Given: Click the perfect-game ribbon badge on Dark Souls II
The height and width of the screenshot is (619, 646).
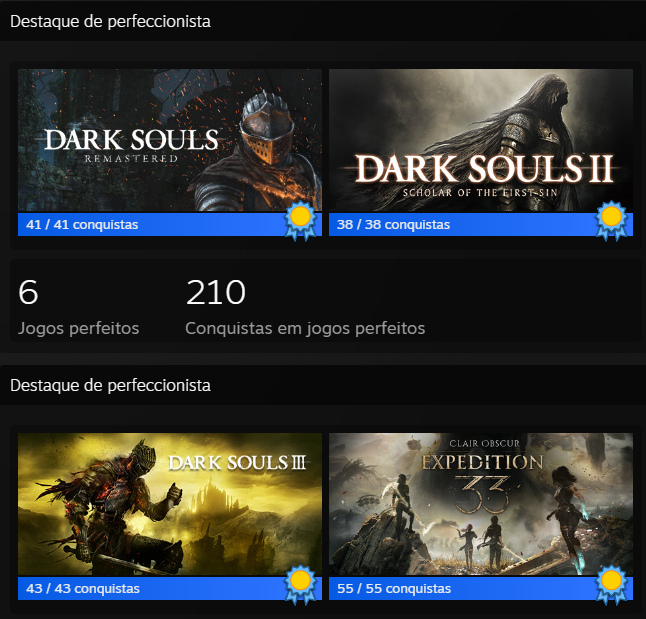Looking at the screenshot, I should pos(612,220).
